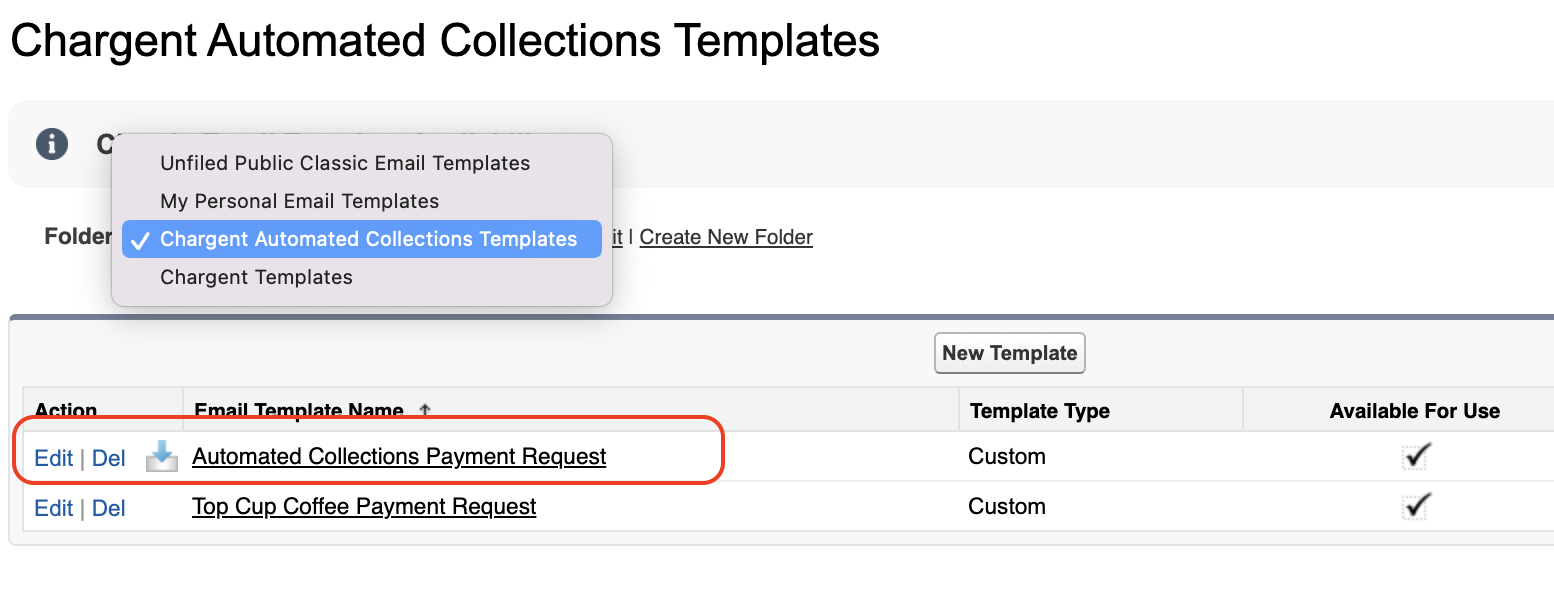The width and height of the screenshot is (1554, 598).
Task: Edit the Top Cup Coffee Payment Request template
Action: pyautogui.click(x=54, y=506)
